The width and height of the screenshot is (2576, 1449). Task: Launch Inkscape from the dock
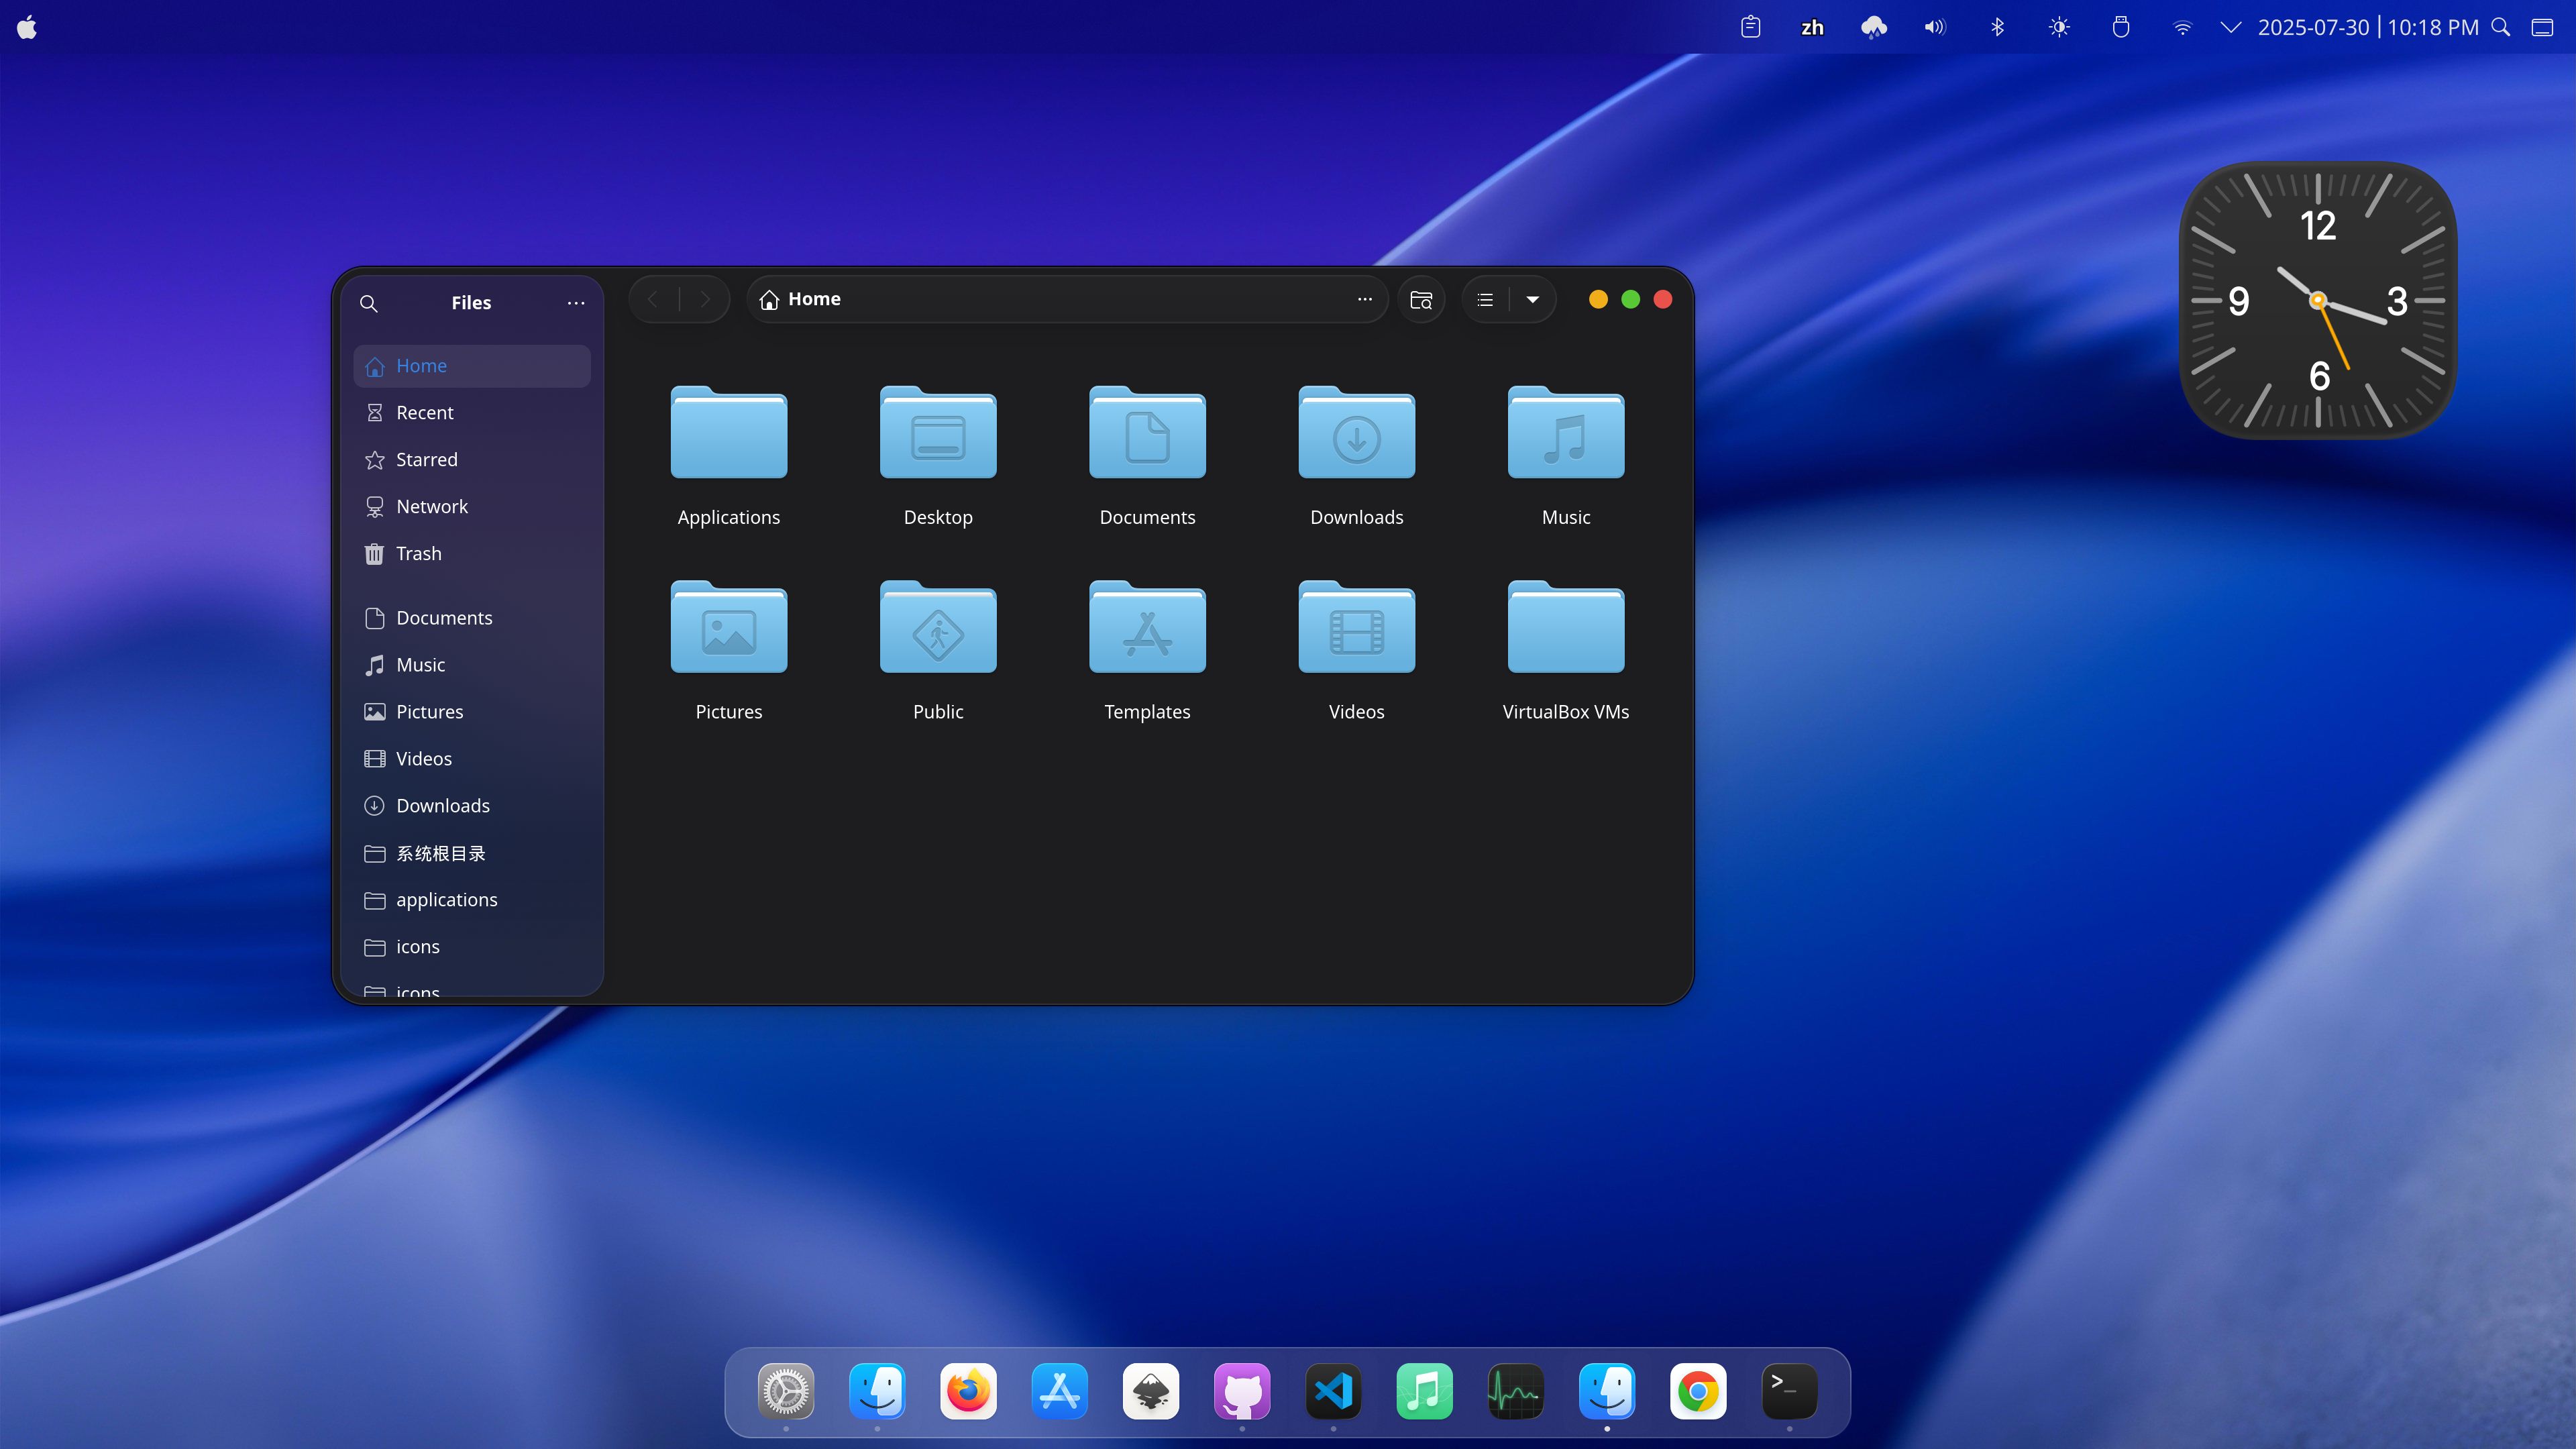(1150, 1391)
